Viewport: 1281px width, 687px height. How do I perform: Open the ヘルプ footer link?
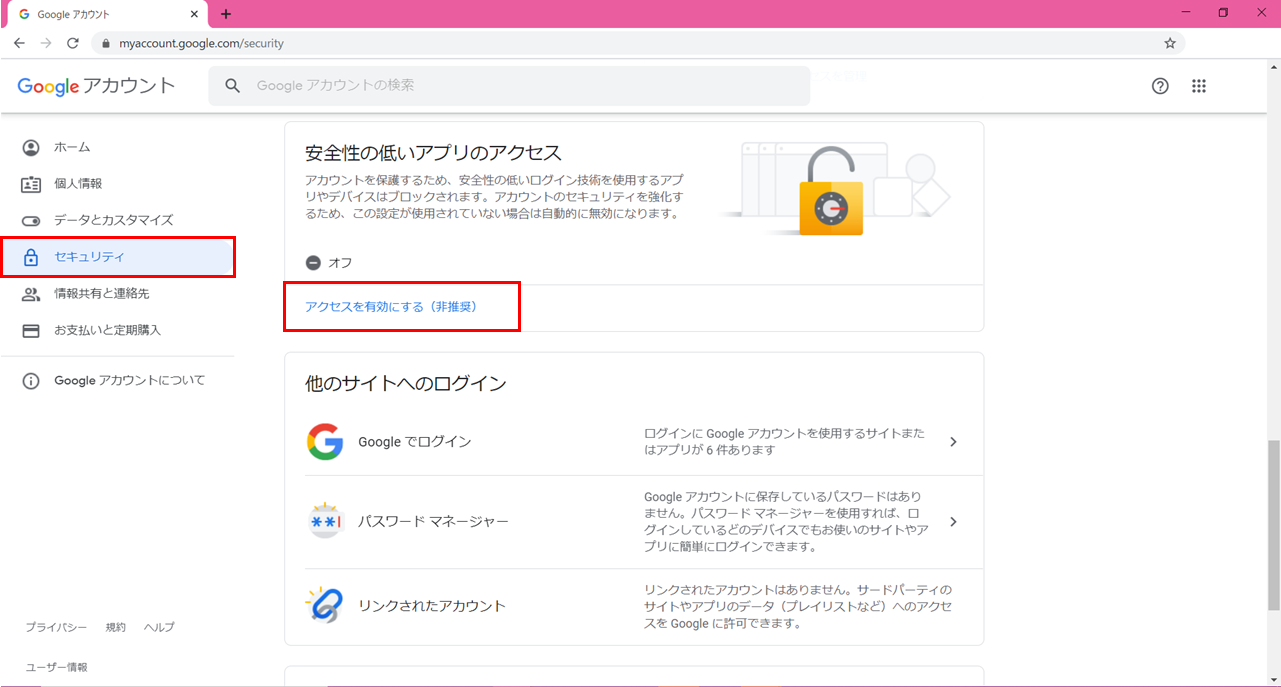point(159,627)
